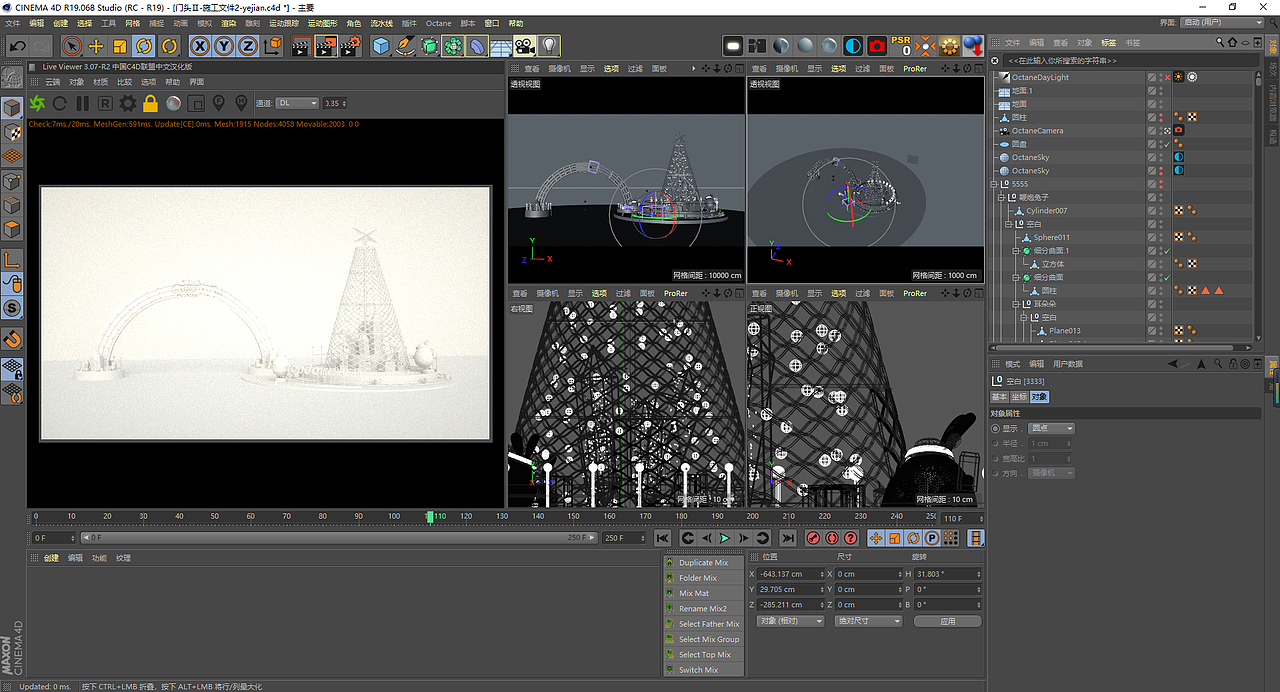Click the camera object icon
Screen dimensions: 1280x692
525,46
